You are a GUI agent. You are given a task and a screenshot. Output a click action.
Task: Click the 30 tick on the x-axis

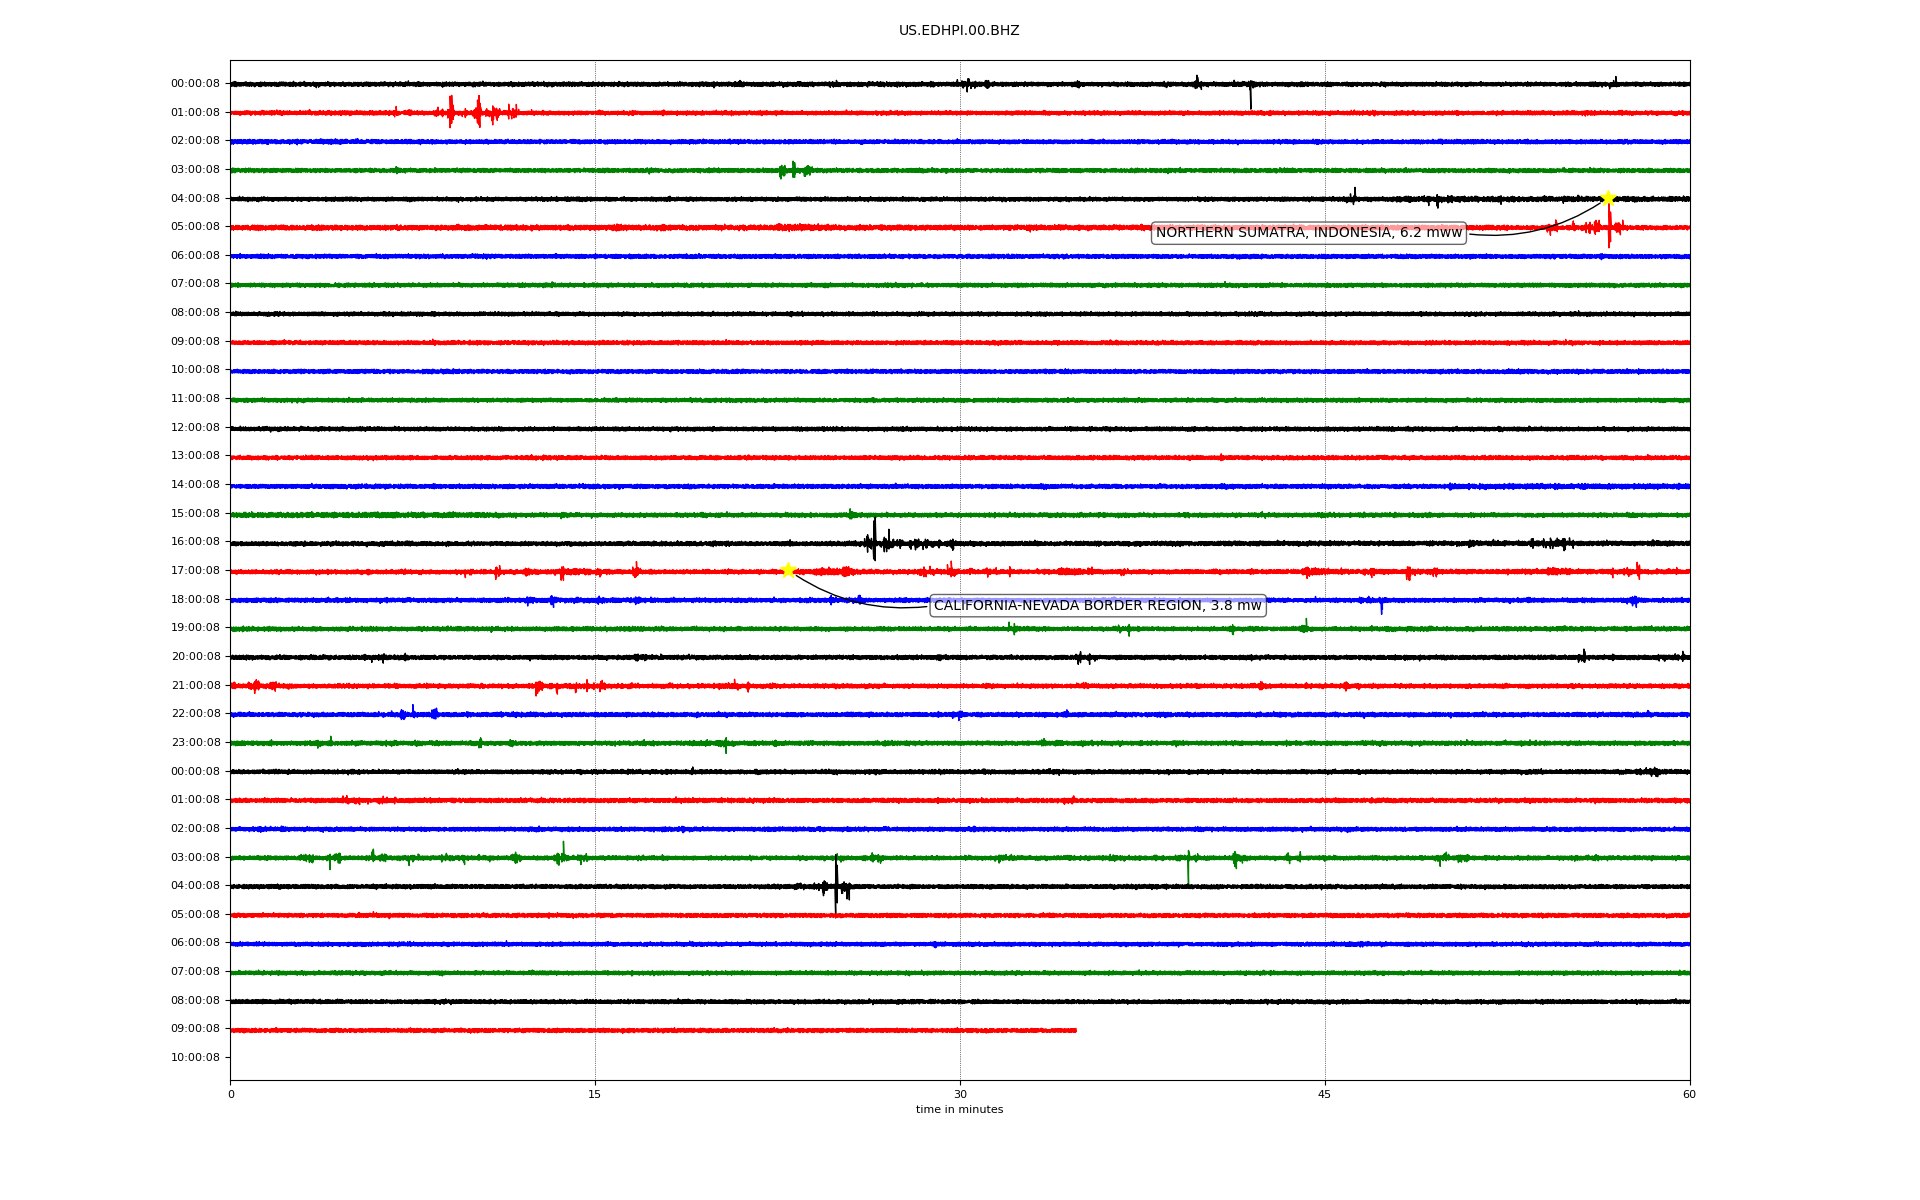(x=960, y=1094)
